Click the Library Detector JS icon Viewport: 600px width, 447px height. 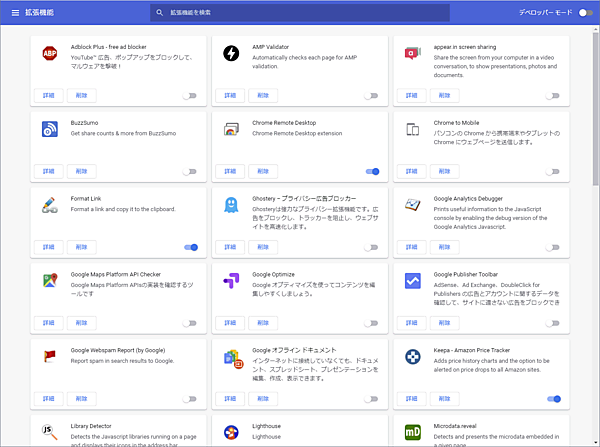coord(50,432)
